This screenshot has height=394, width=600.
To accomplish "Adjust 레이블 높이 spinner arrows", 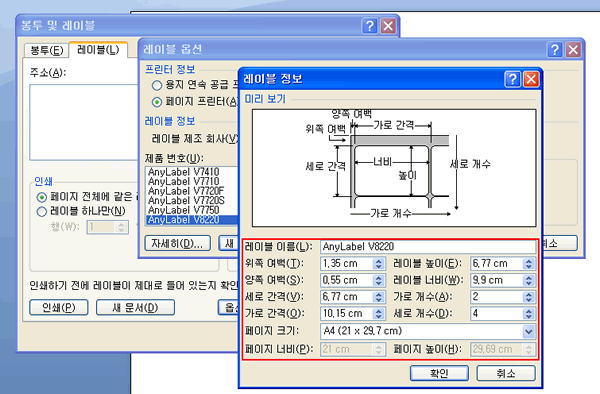I will 528,264.
